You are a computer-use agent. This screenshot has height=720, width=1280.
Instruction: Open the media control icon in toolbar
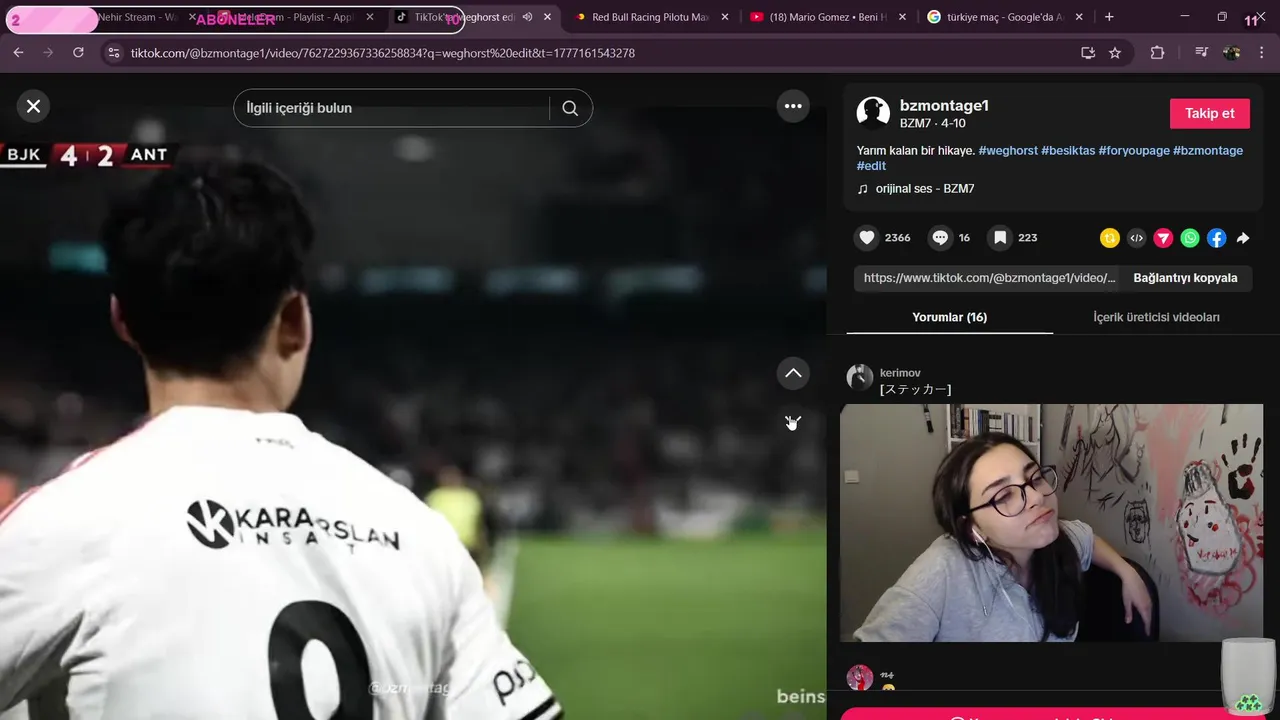click(x=1201, y=53)
